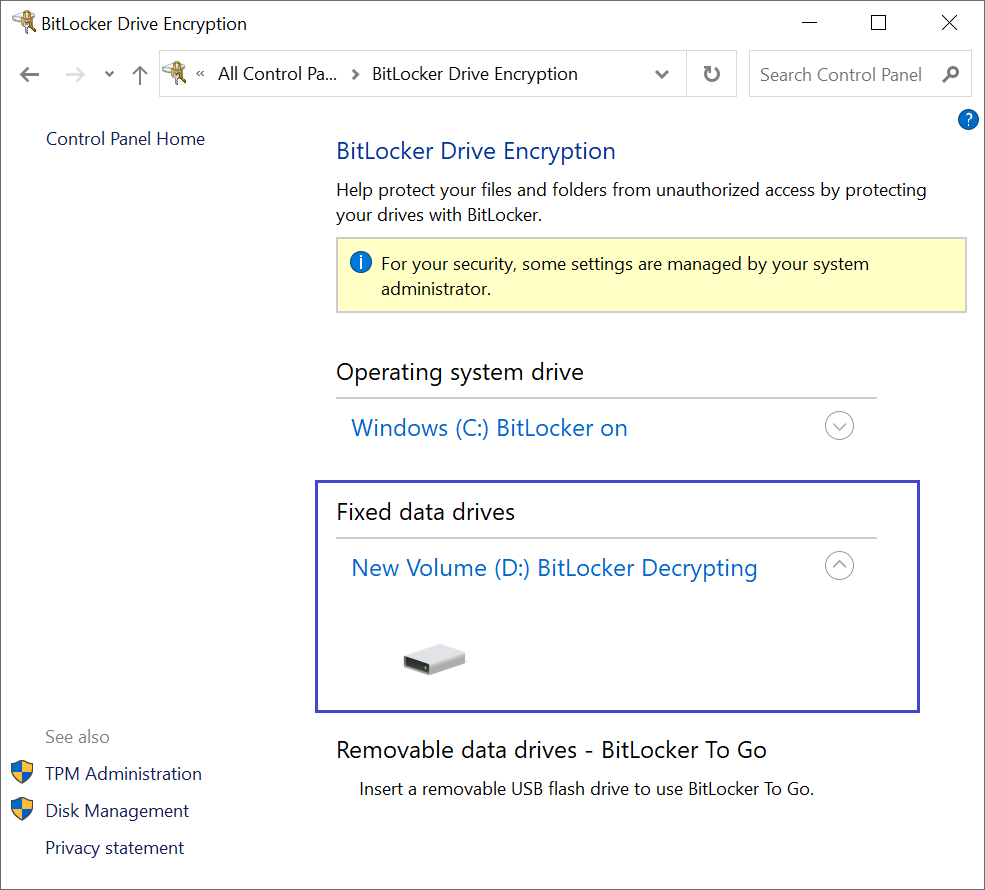Screen dimensions: 985x890
Task: Open the recent locations dropdown arrow
Action: 109,74
